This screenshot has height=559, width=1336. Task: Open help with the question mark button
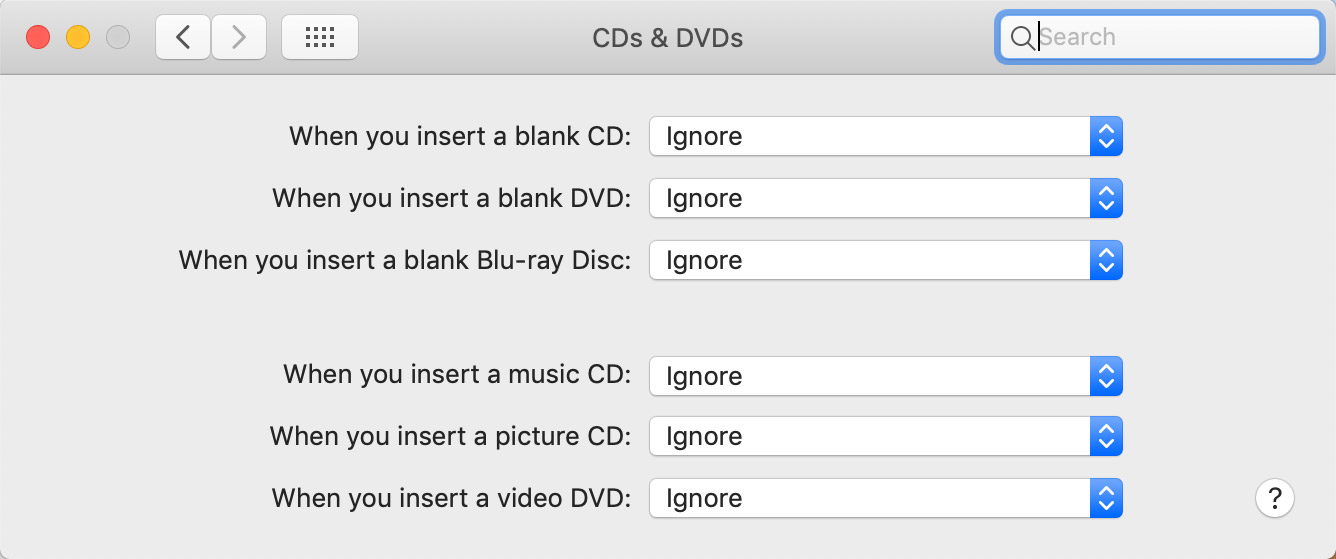[x=1275, y=497]
